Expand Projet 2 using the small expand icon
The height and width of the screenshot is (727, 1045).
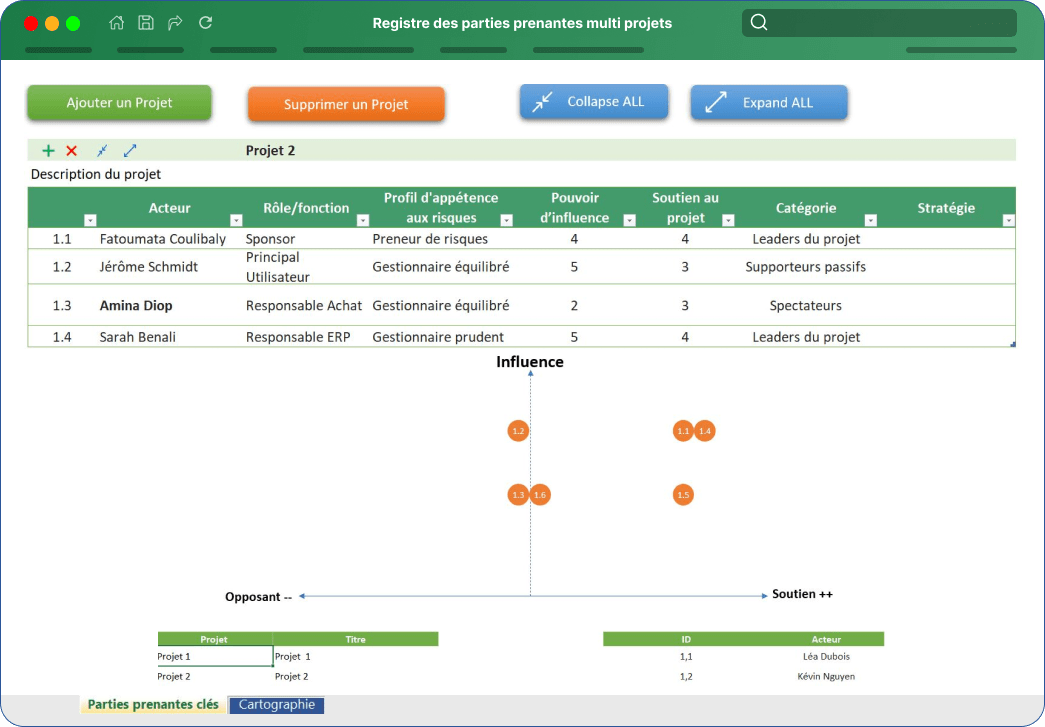click(x=130, y=151)
